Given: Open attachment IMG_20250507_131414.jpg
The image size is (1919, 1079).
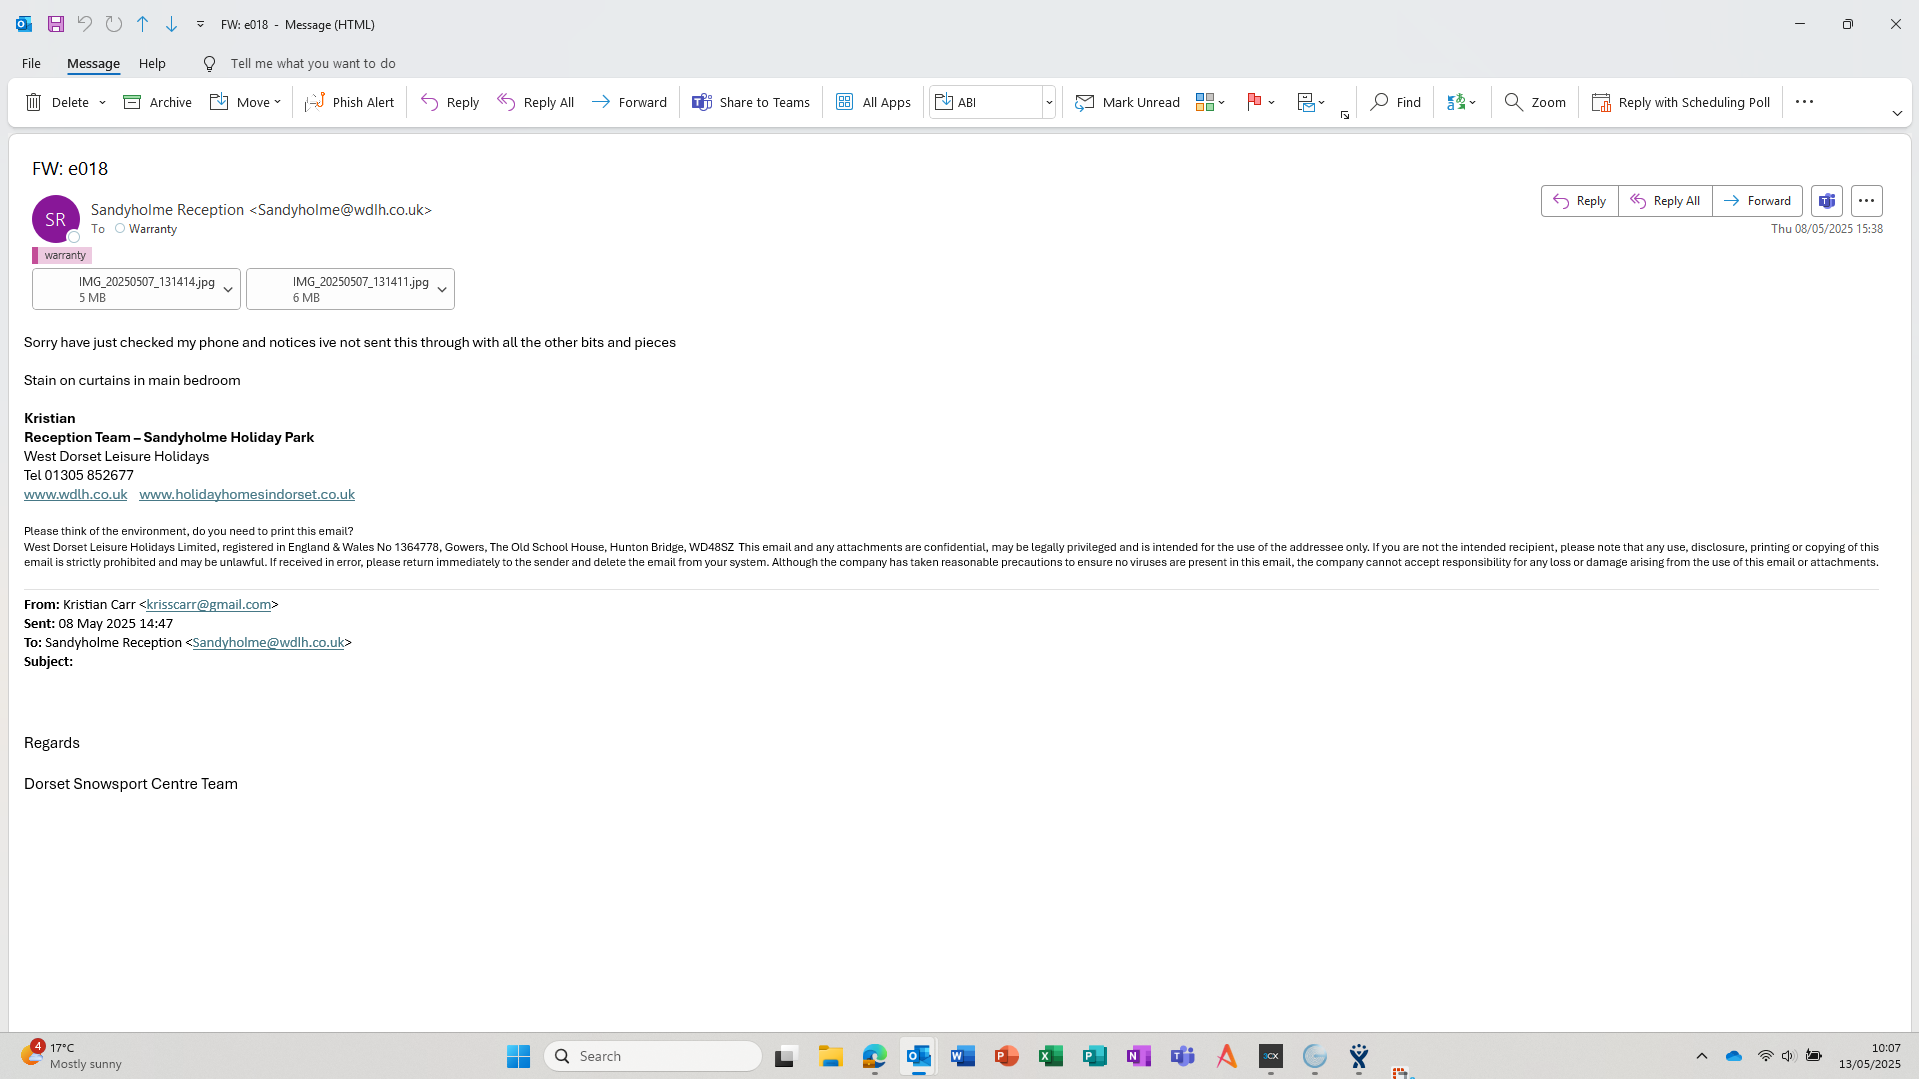Looking at the screenshot, I should [125, 289].
